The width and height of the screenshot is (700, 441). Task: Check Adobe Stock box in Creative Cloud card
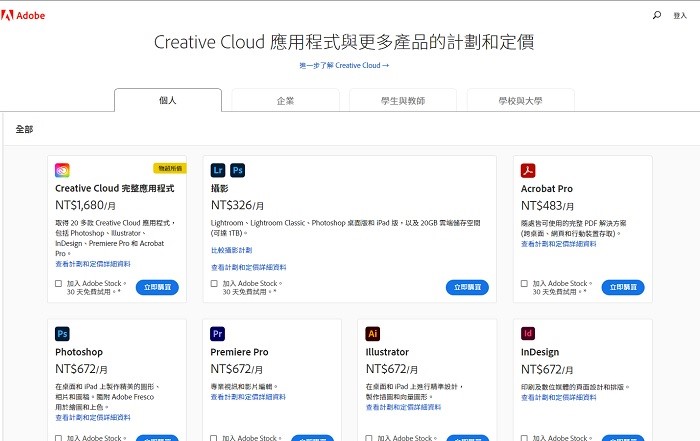coord(58,283)
